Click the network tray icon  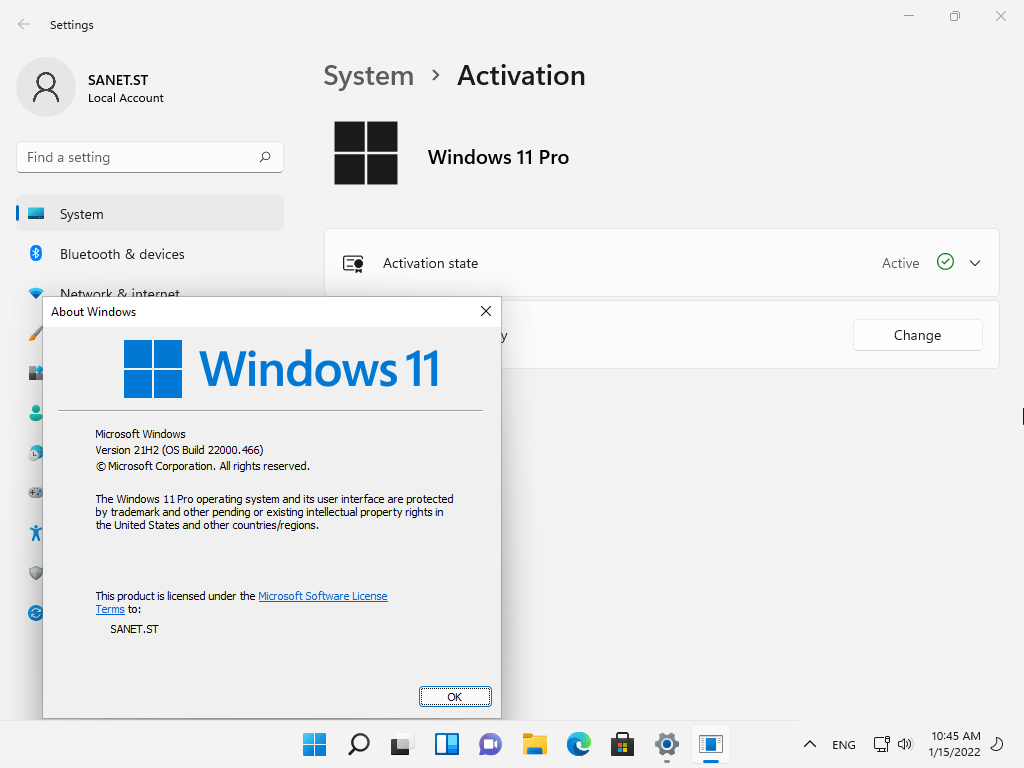882,744
